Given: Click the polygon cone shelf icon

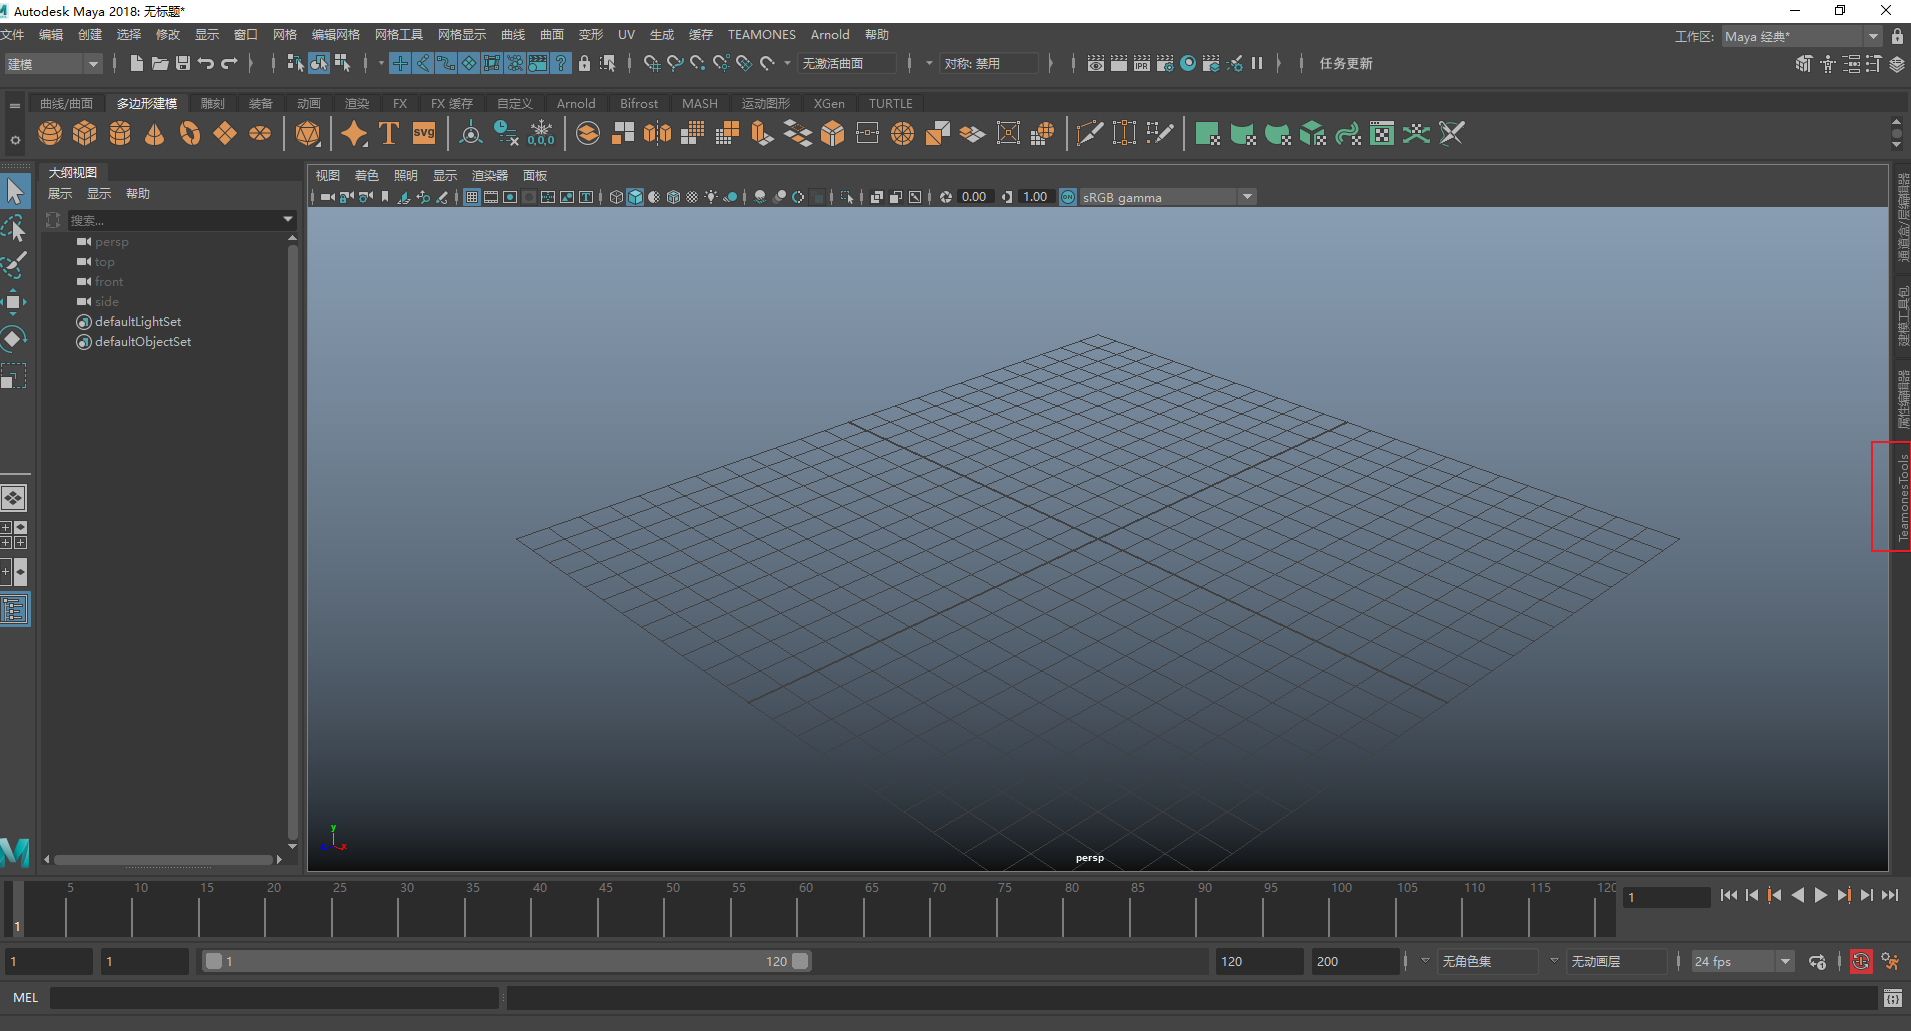Looking at the screenshot, I should [154, 133].
